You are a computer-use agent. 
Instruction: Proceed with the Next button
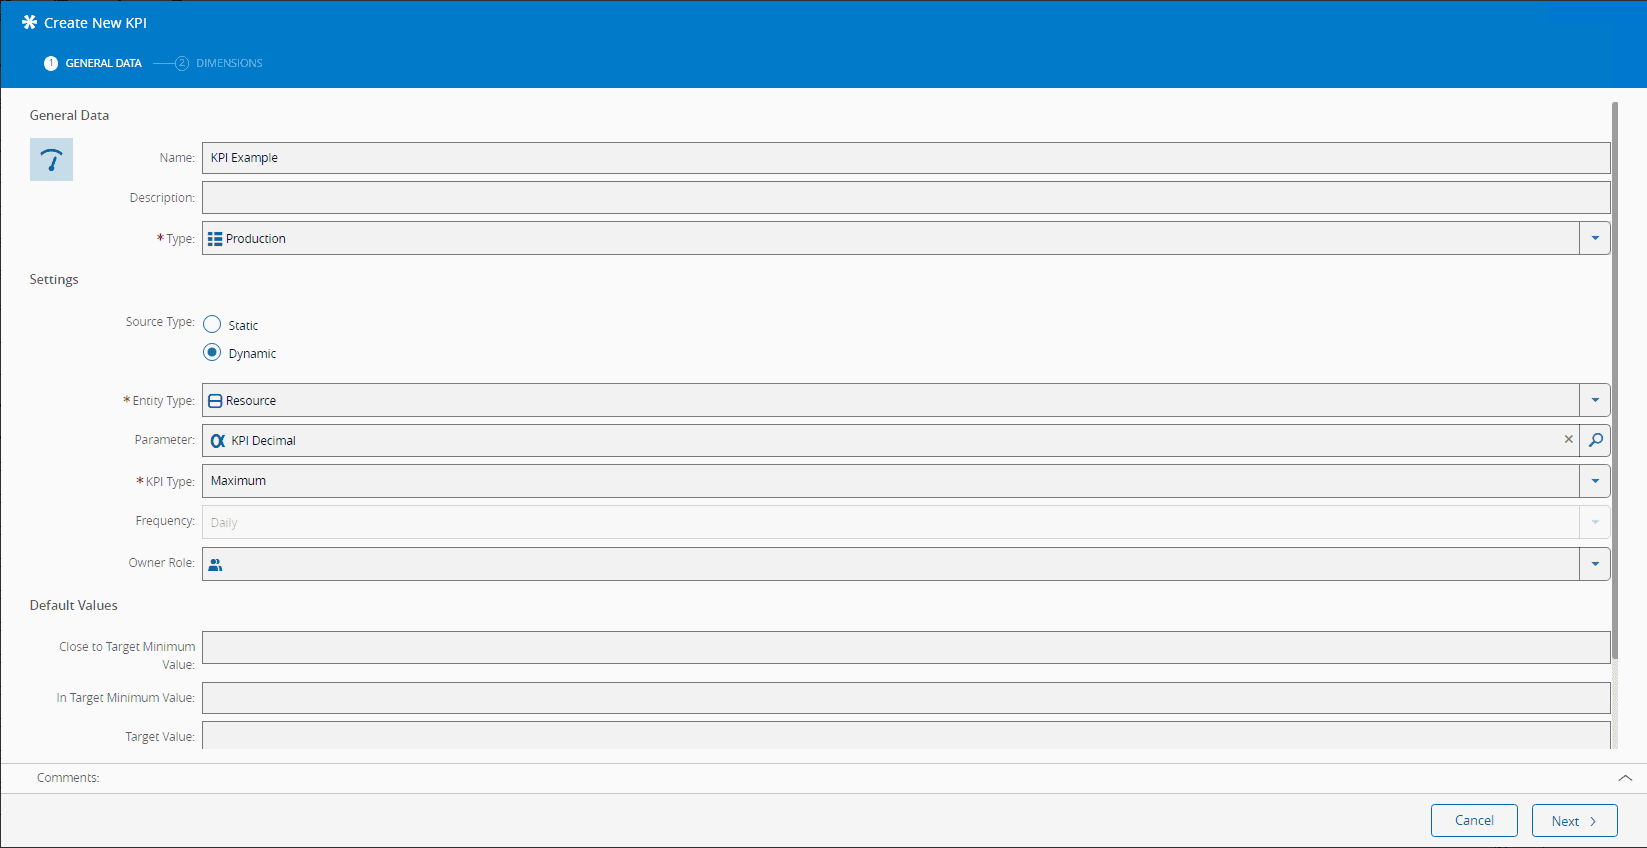click(1574, 821)
